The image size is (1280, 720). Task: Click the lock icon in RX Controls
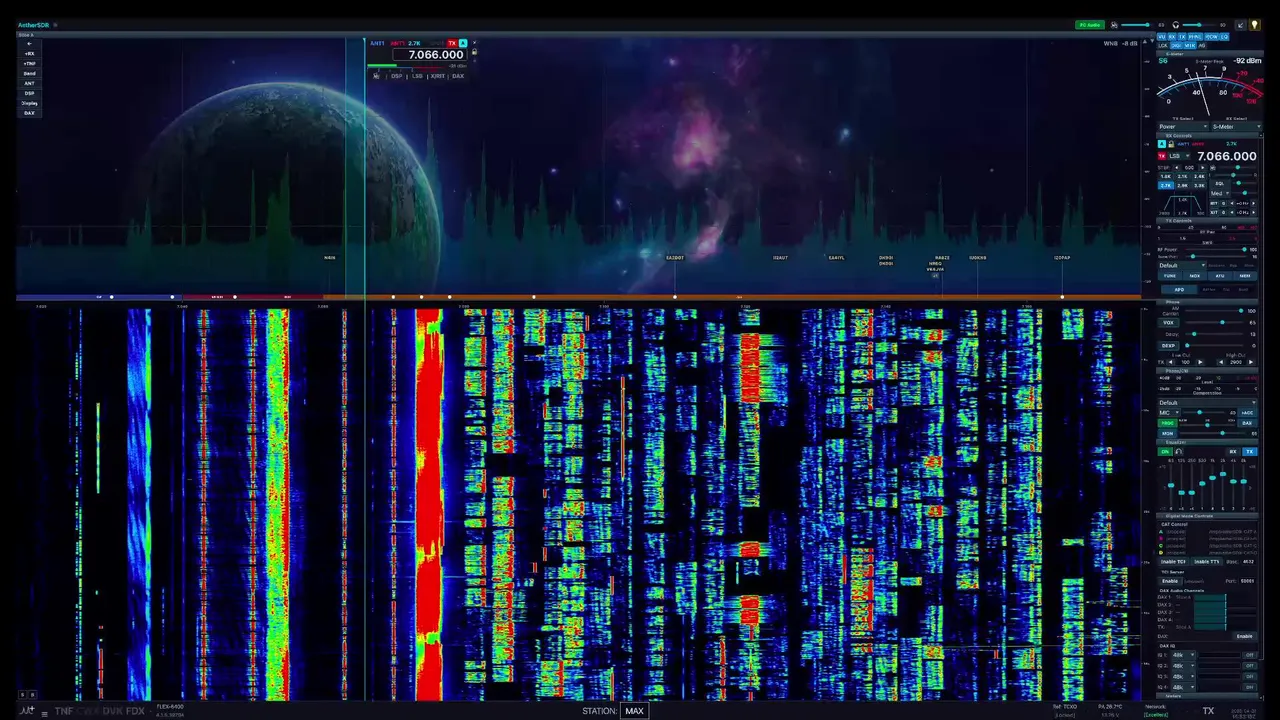[1171, 144]
